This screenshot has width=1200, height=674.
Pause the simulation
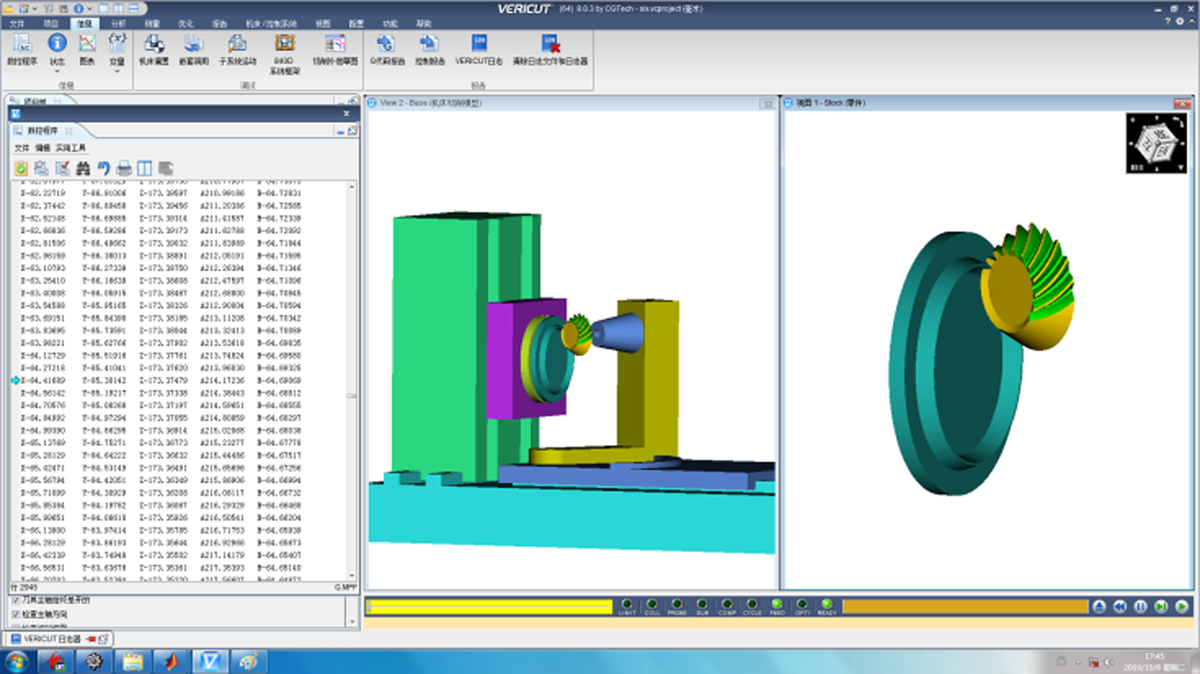tap(1140, 606)
